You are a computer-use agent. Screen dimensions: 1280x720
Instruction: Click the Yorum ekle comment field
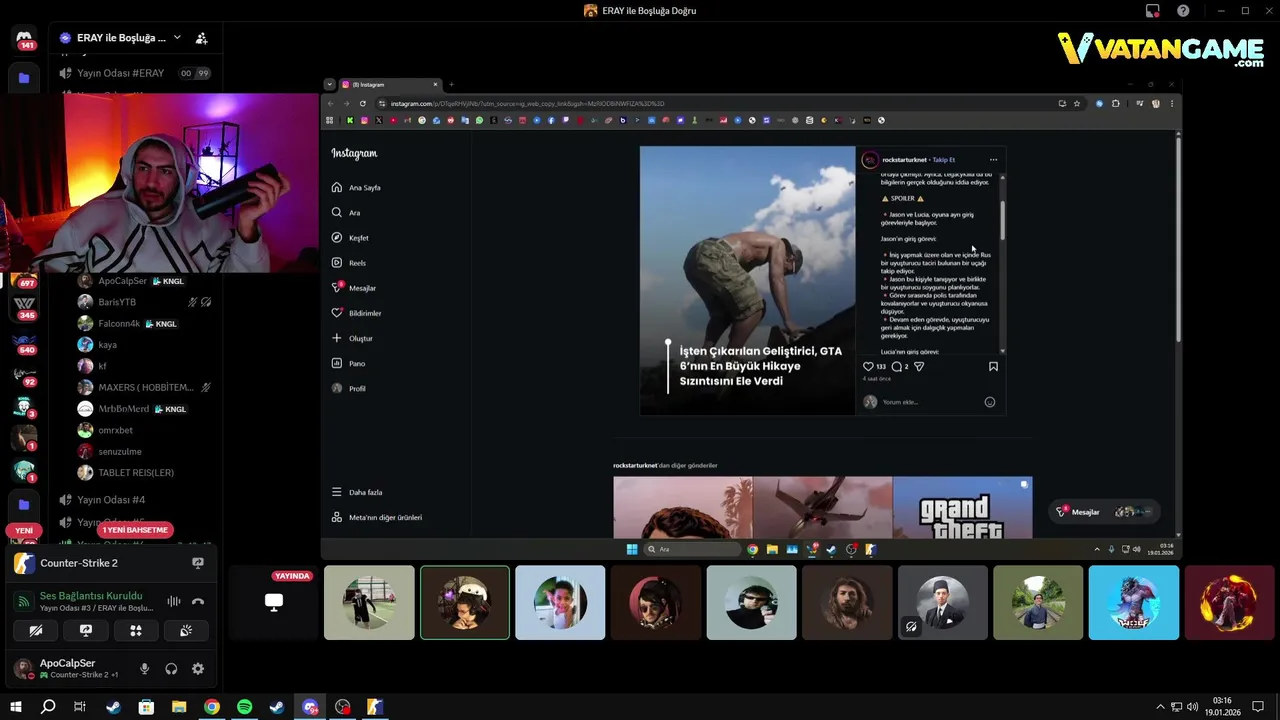tap(930, 402)
